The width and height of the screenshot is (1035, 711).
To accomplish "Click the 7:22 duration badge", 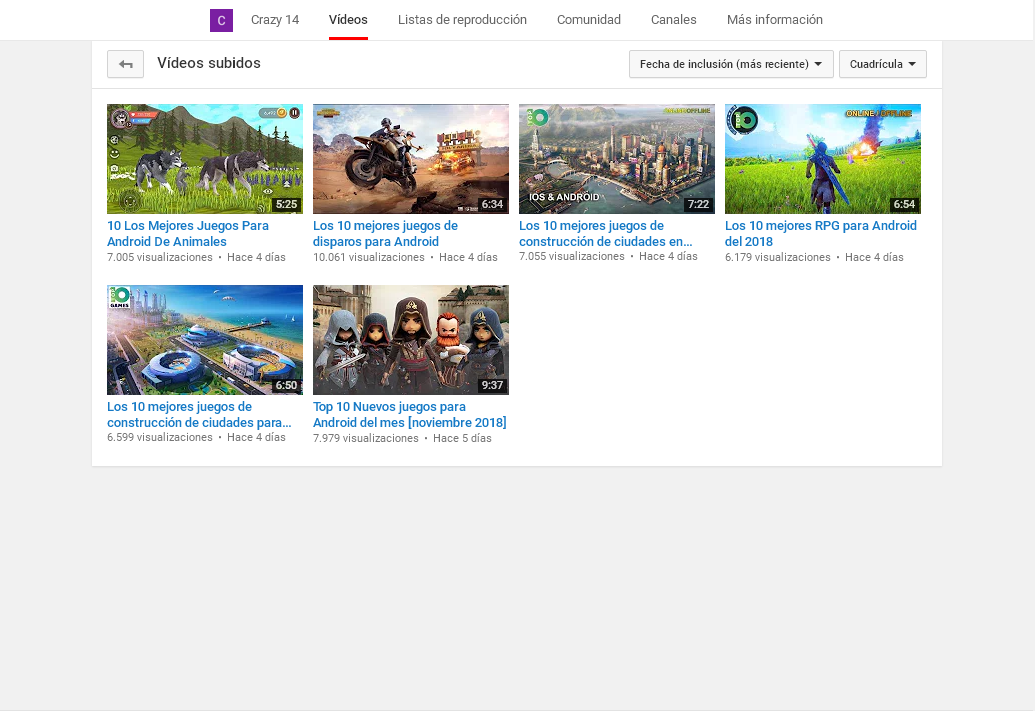I will pos(698,205).
